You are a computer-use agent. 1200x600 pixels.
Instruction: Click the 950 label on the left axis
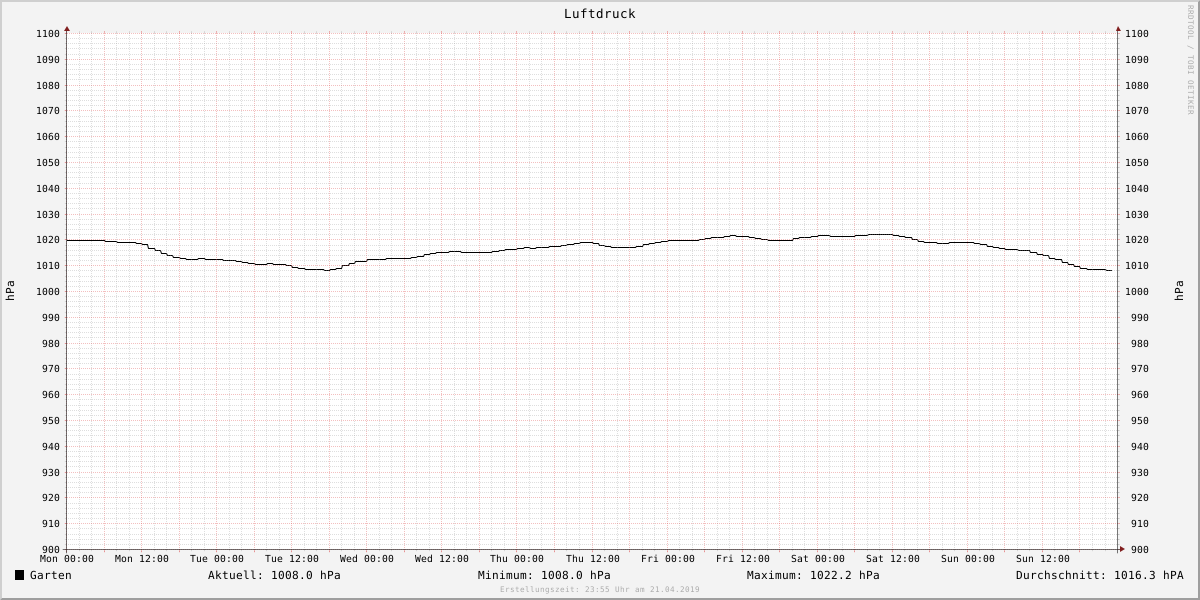click(51, 421)
